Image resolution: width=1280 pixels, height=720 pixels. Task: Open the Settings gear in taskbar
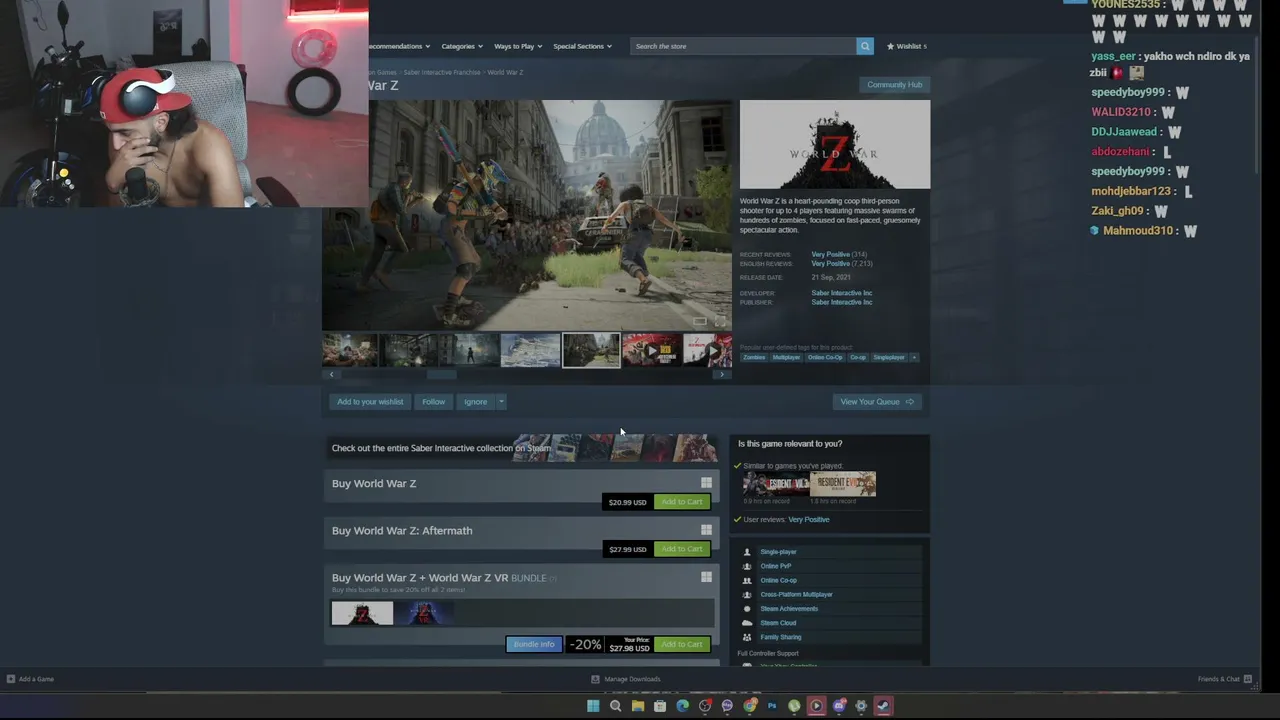click(861, 706)
